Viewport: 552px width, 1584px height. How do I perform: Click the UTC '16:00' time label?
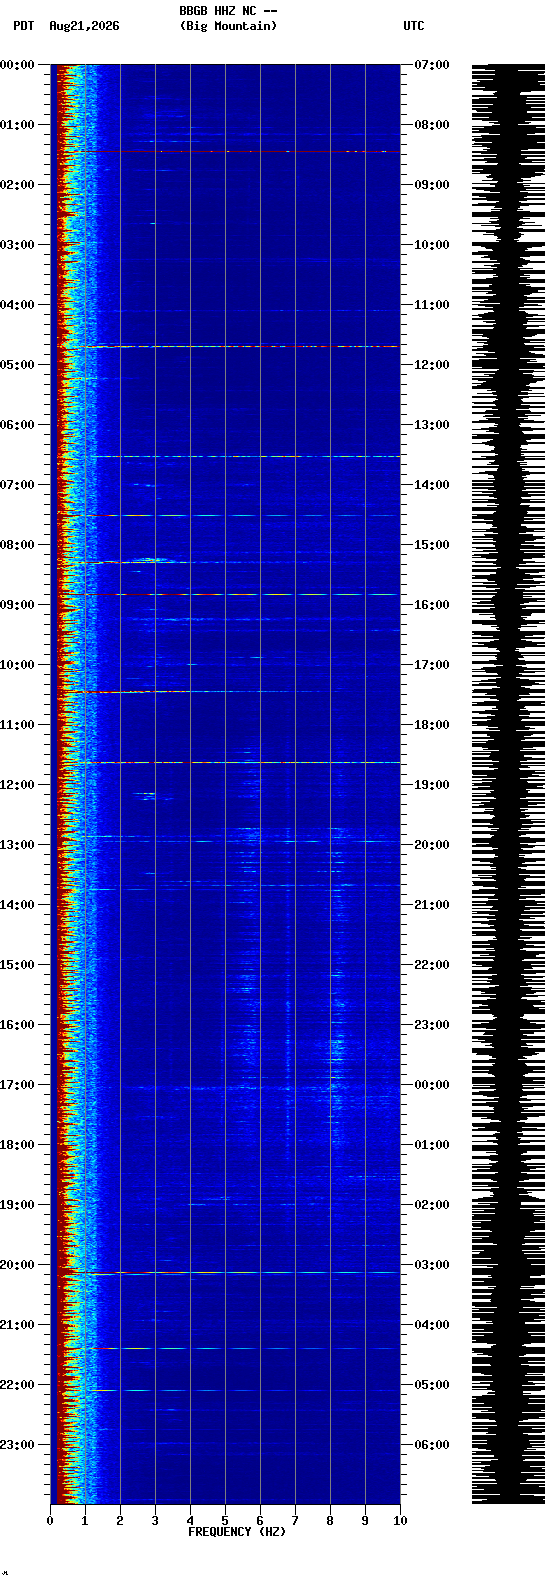coord(431,605)
